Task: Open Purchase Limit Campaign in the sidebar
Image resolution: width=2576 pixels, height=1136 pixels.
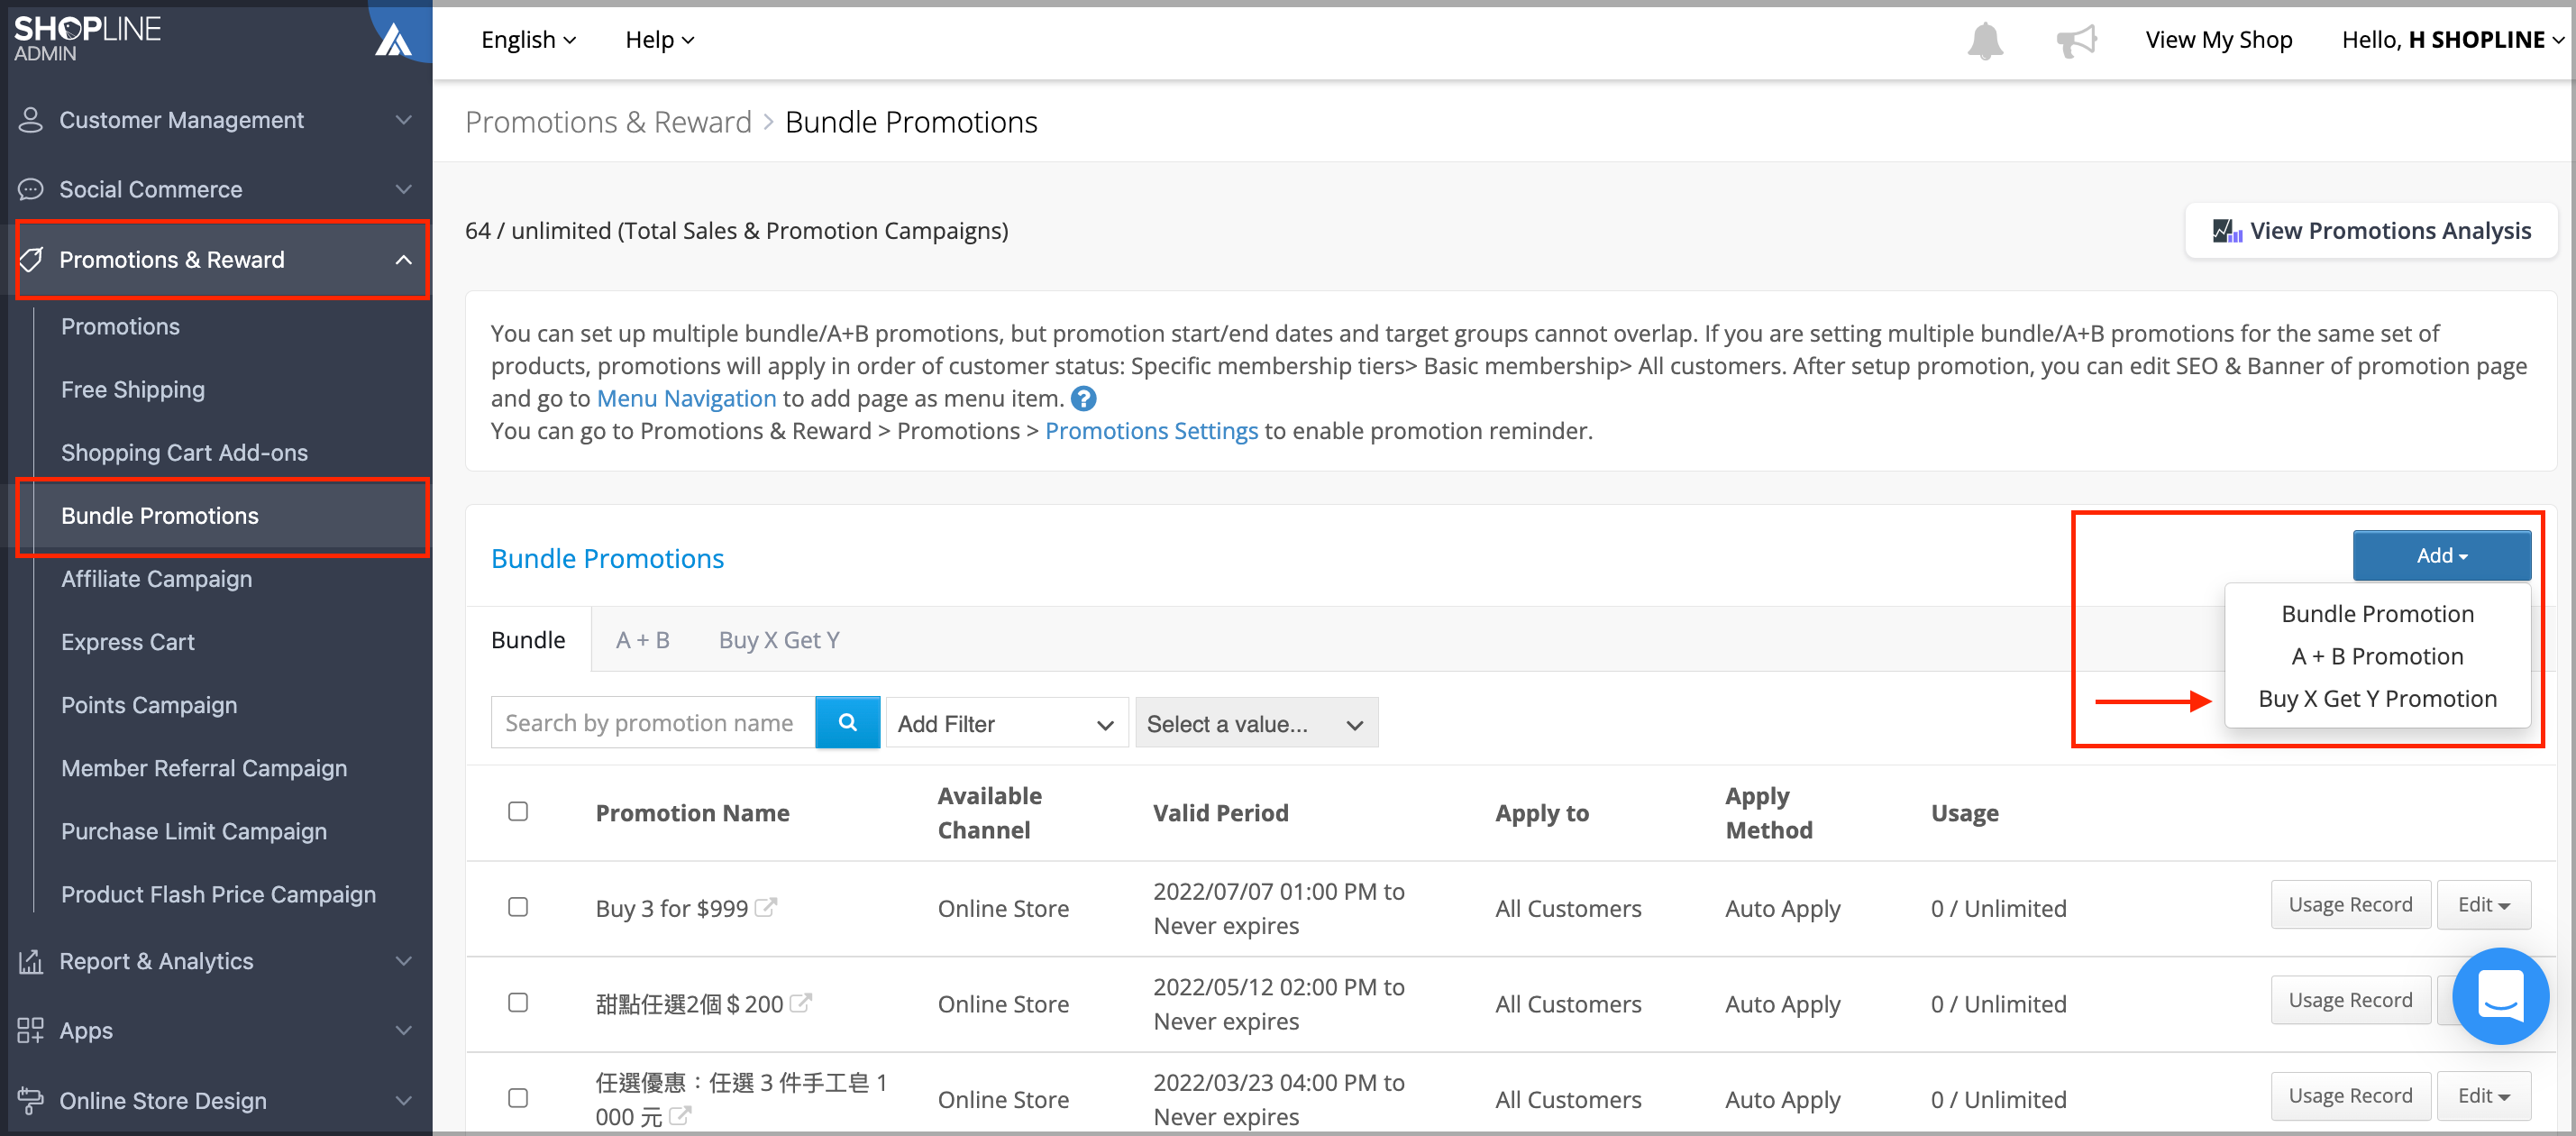Action: (x=194, y=831)
